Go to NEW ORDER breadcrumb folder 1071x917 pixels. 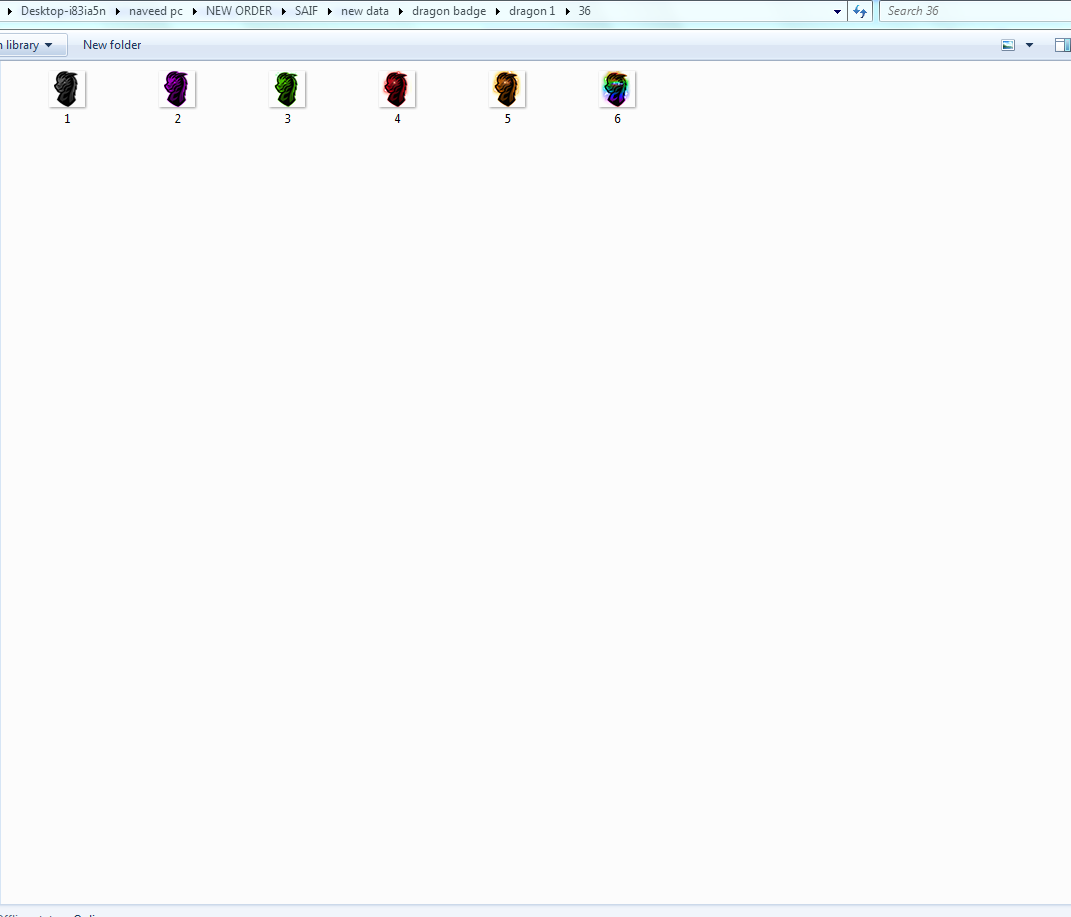click(x=239, y=11)
